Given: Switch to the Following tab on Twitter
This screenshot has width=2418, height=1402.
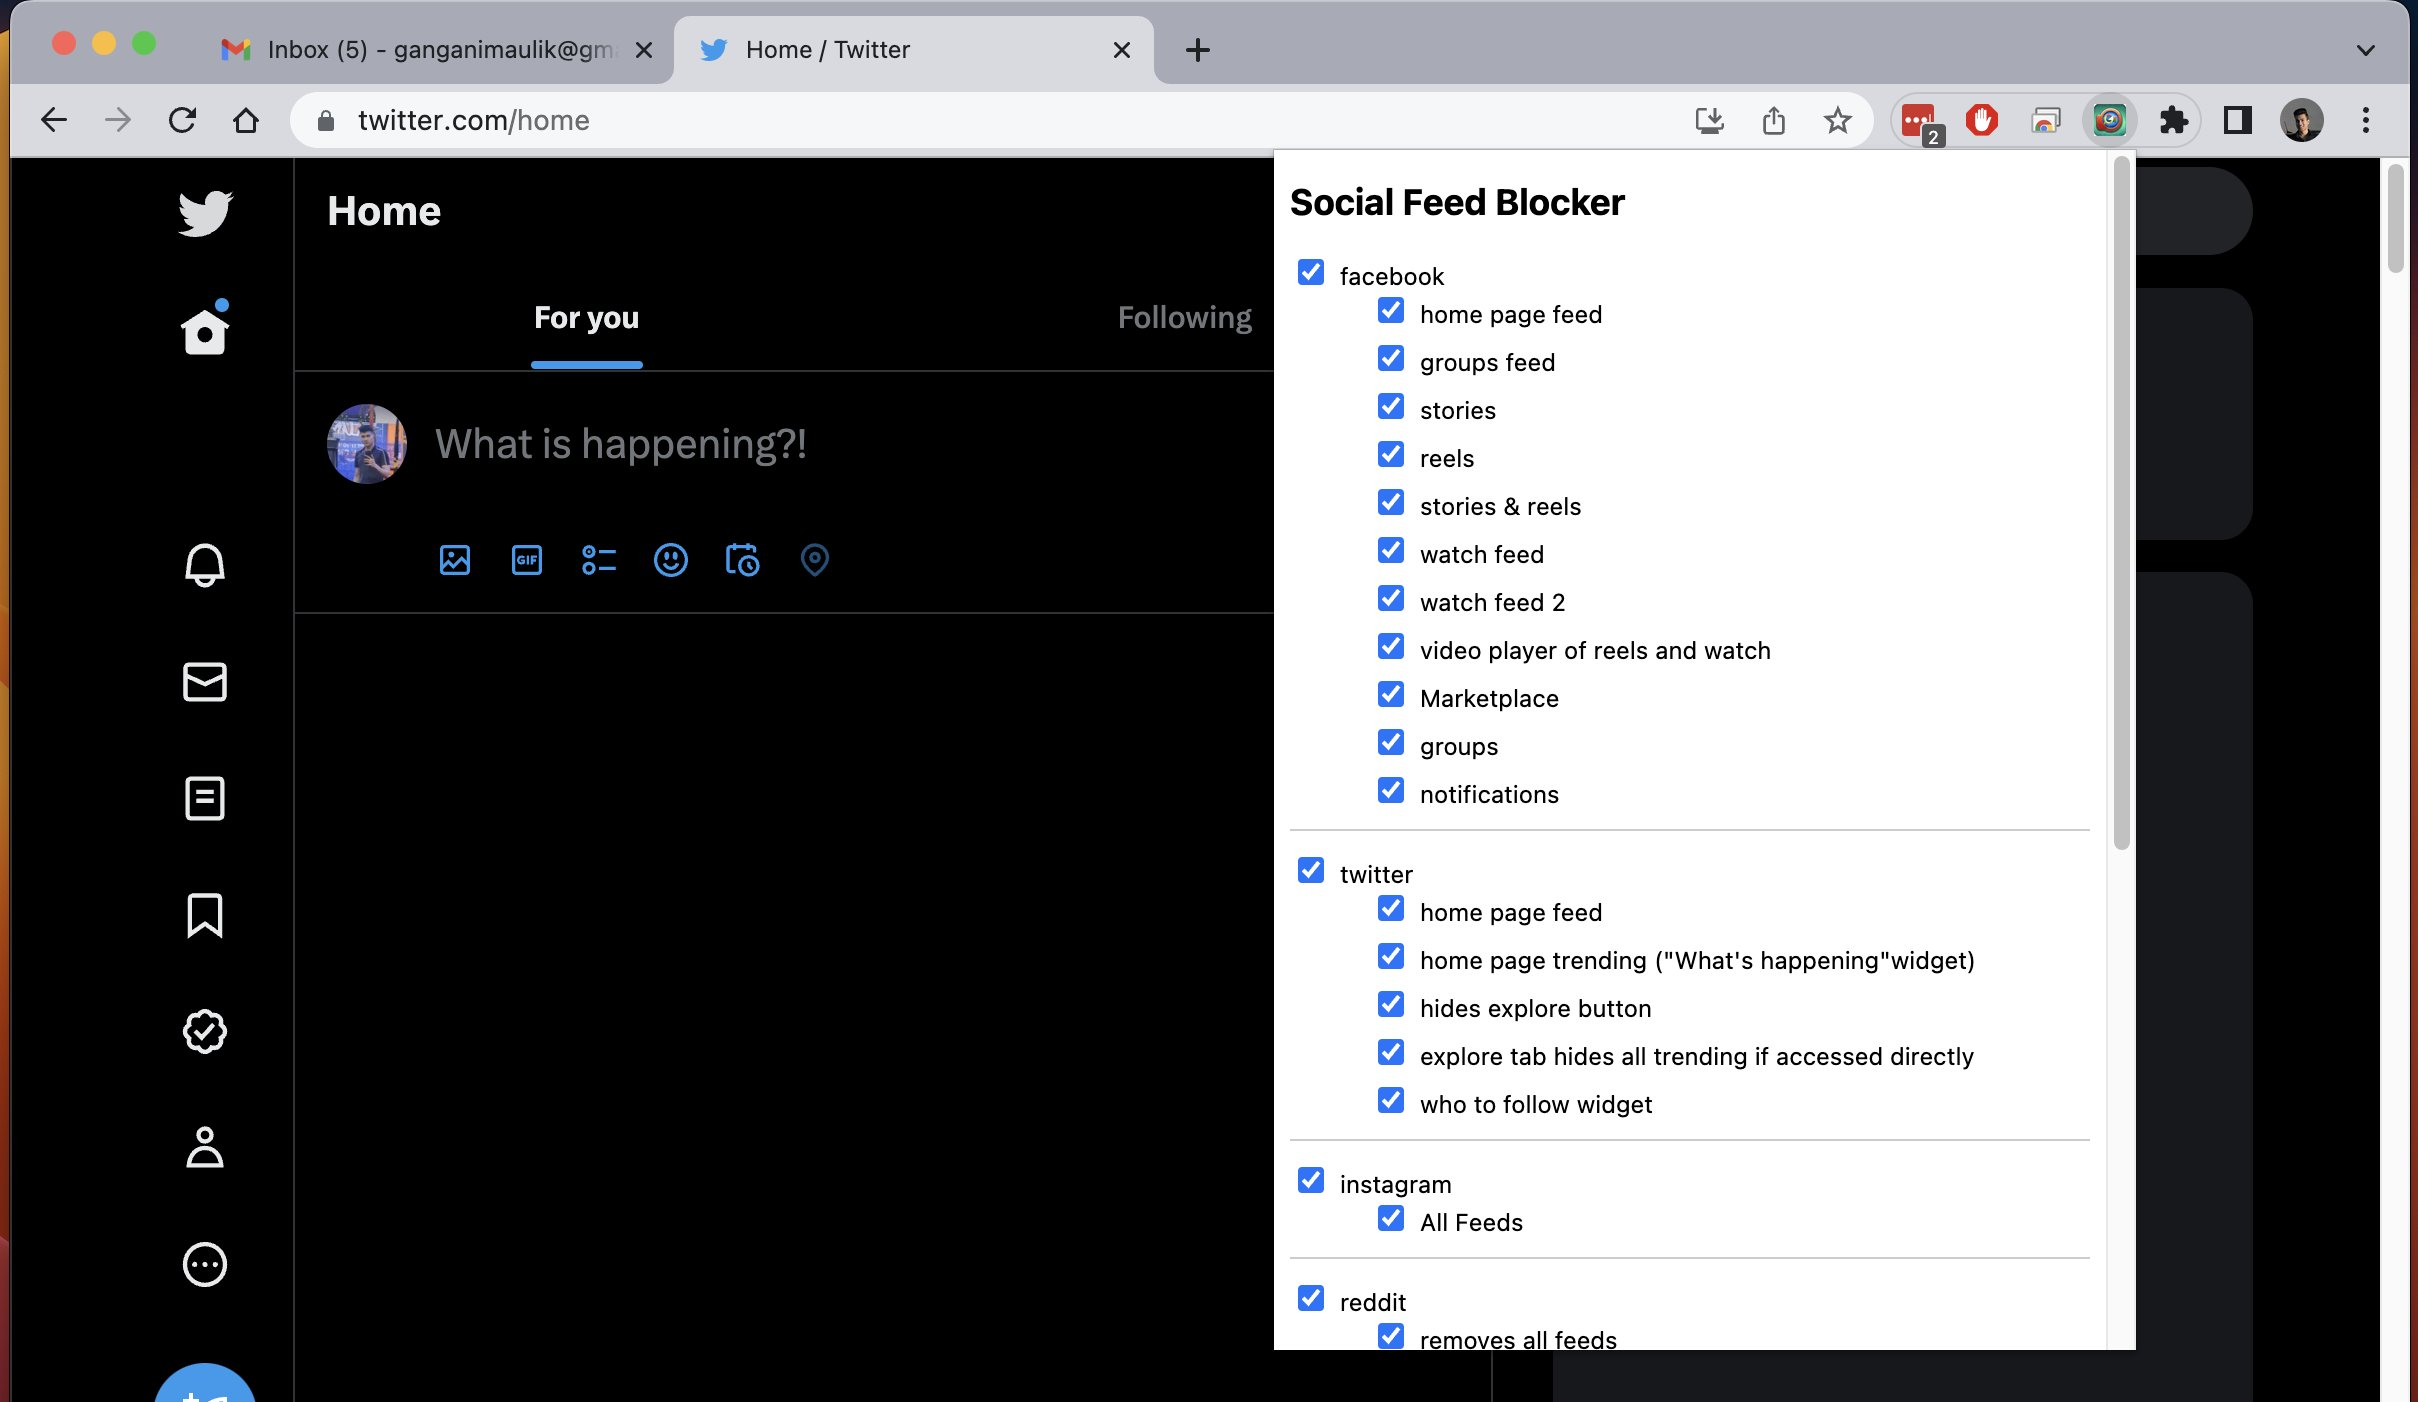Looking at the screenshot, I should click(x=1184, y=317).
